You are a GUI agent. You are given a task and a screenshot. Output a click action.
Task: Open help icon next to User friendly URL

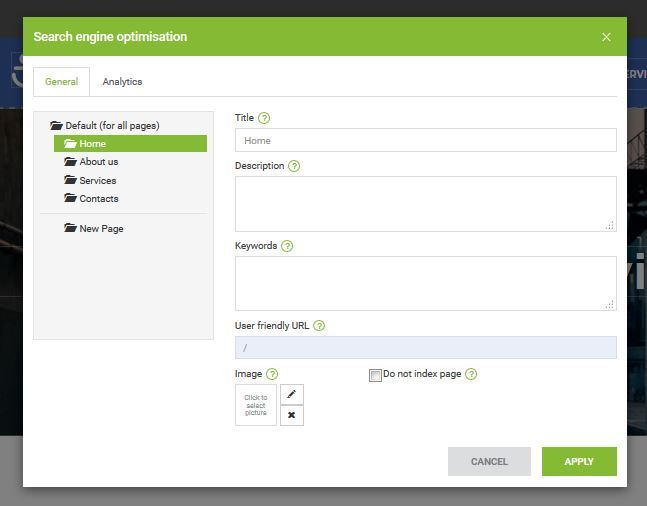(x=319, y=326)
